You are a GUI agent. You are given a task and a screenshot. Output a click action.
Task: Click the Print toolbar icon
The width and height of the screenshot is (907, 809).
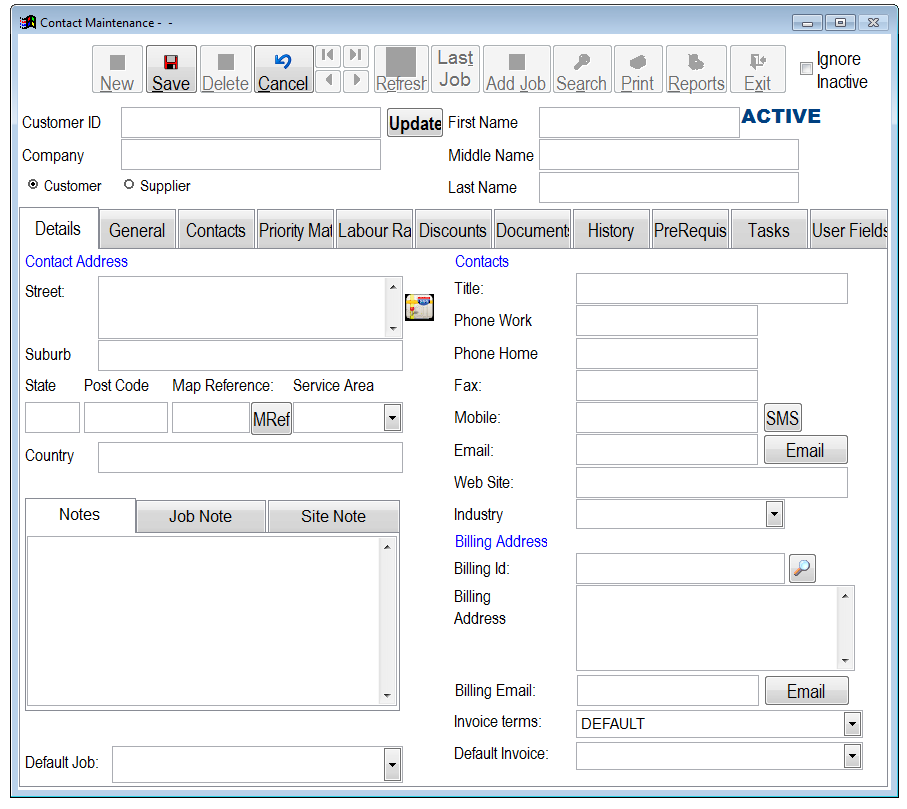[637, 62]
